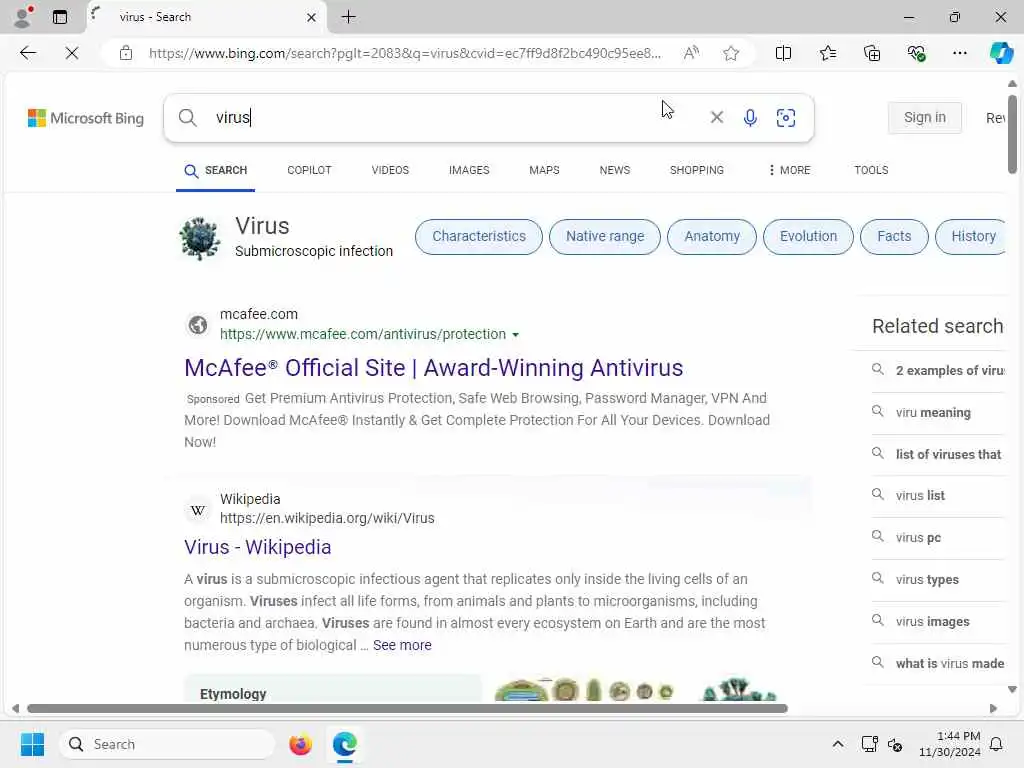Switch to the VIDEOS tab
1024x768 pixels.
pos(390,170)
